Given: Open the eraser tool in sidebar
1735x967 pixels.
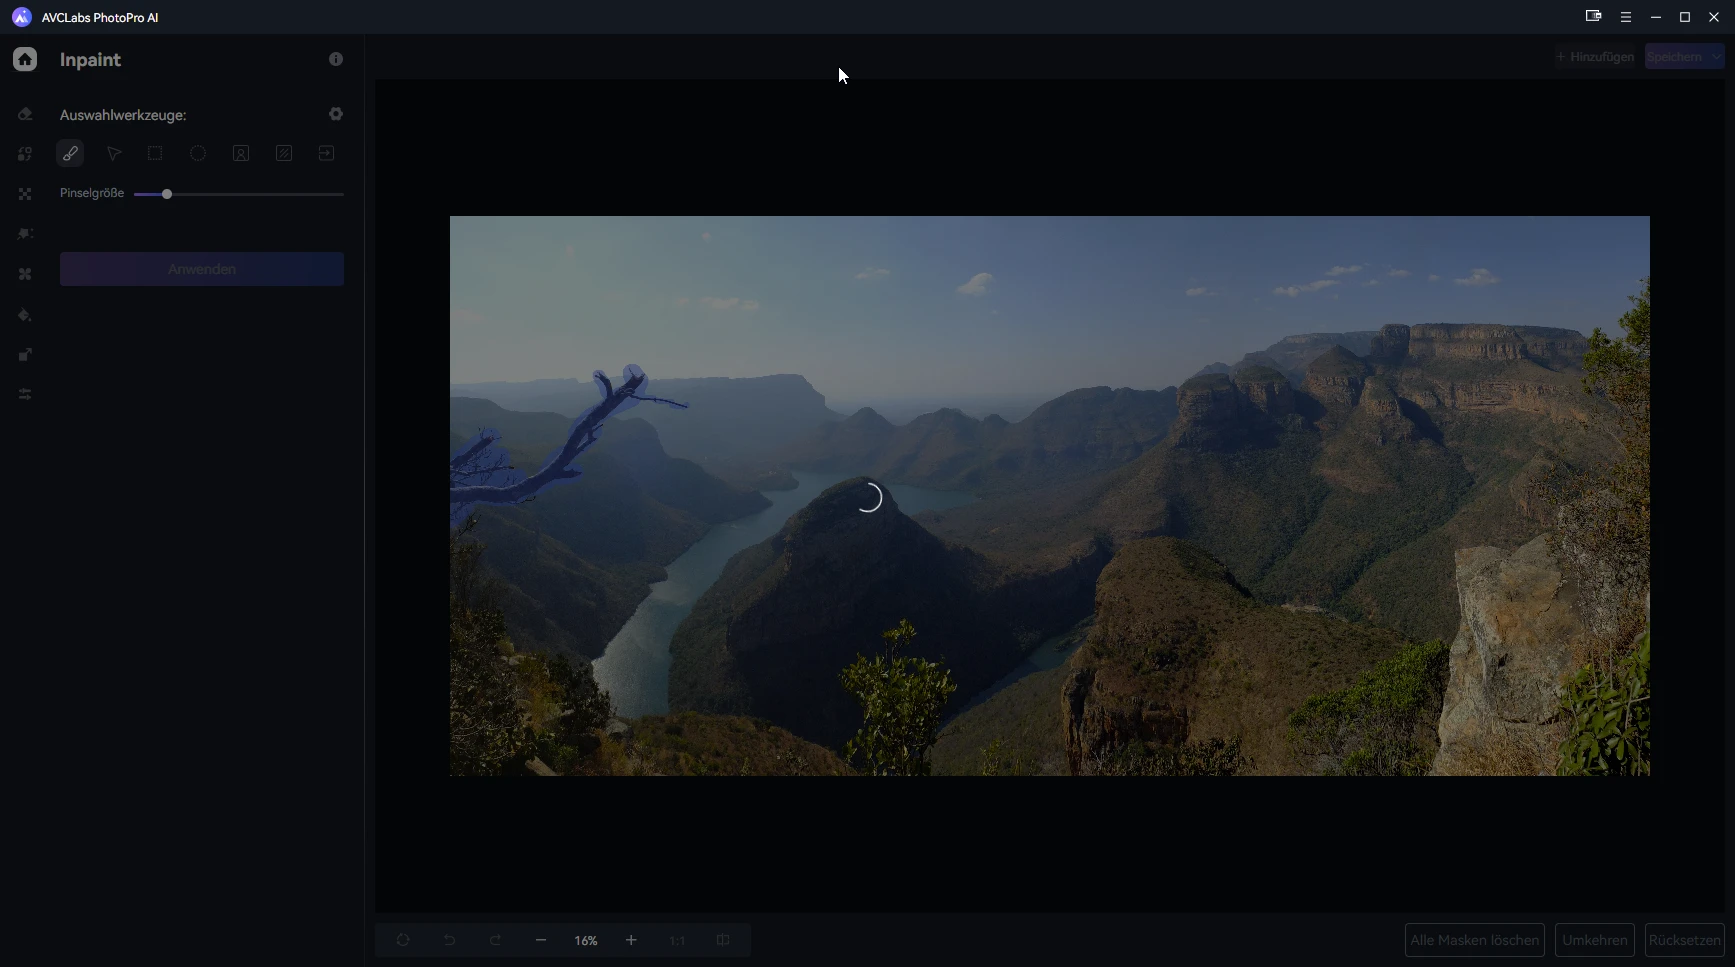Looking at the screenshot, I should coord(25,114).
